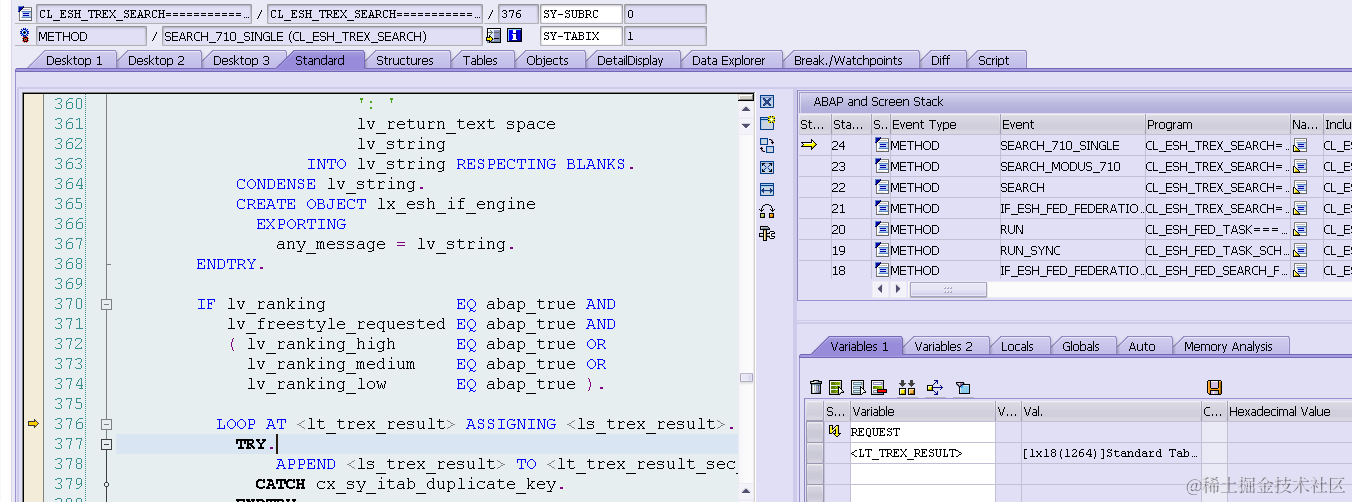Click the tool settings icon below headphones

[767, 234]
